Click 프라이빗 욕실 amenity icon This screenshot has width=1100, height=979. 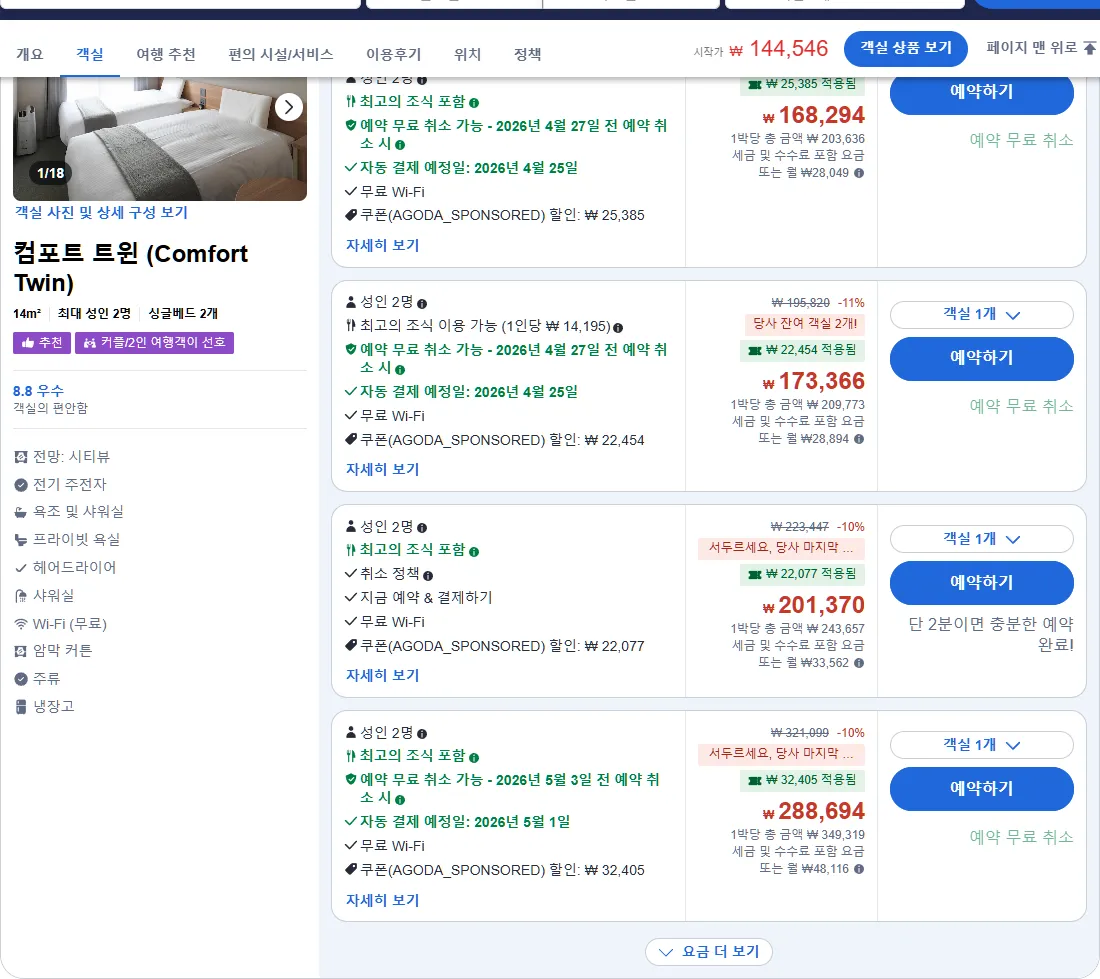[x=21, y=540]
